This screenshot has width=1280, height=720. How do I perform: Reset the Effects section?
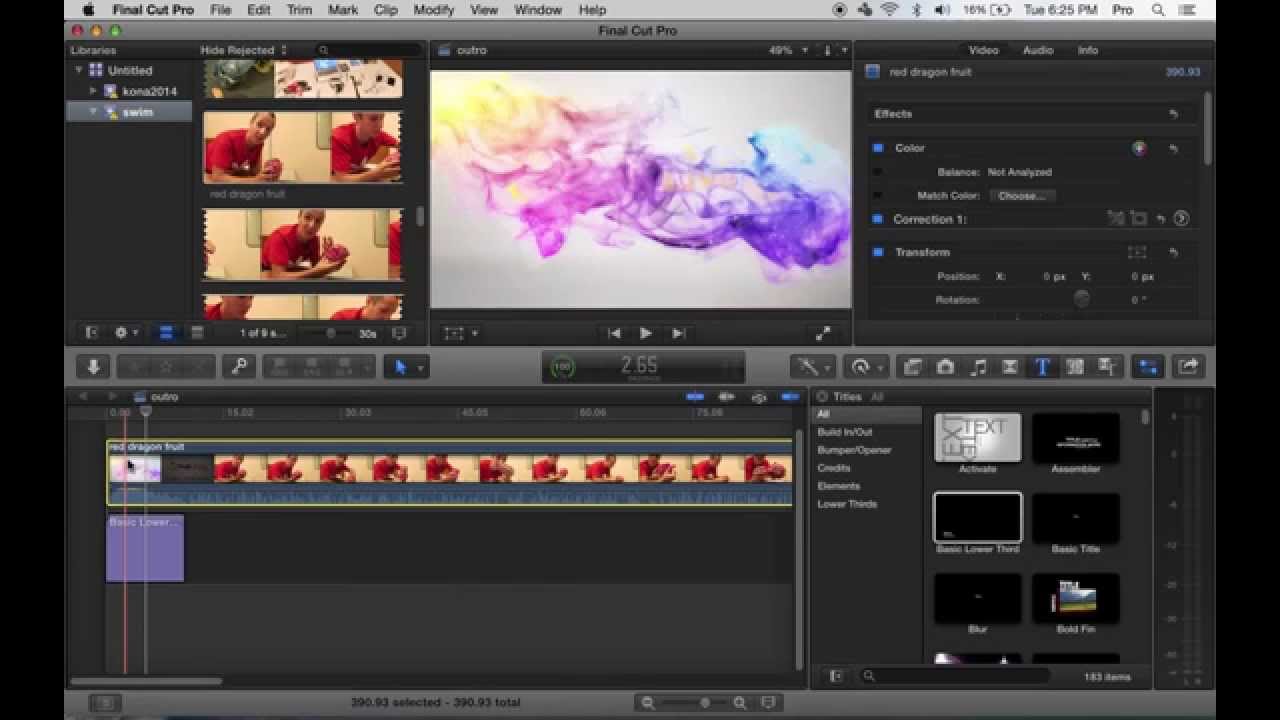coord(1174,114)
